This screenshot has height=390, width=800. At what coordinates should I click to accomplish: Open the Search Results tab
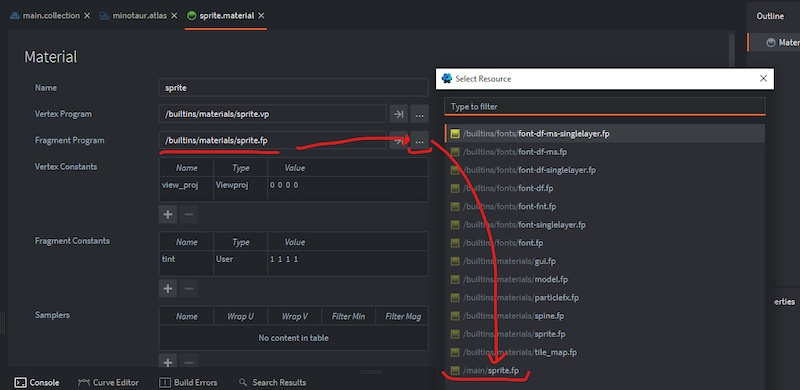[272, 382]
